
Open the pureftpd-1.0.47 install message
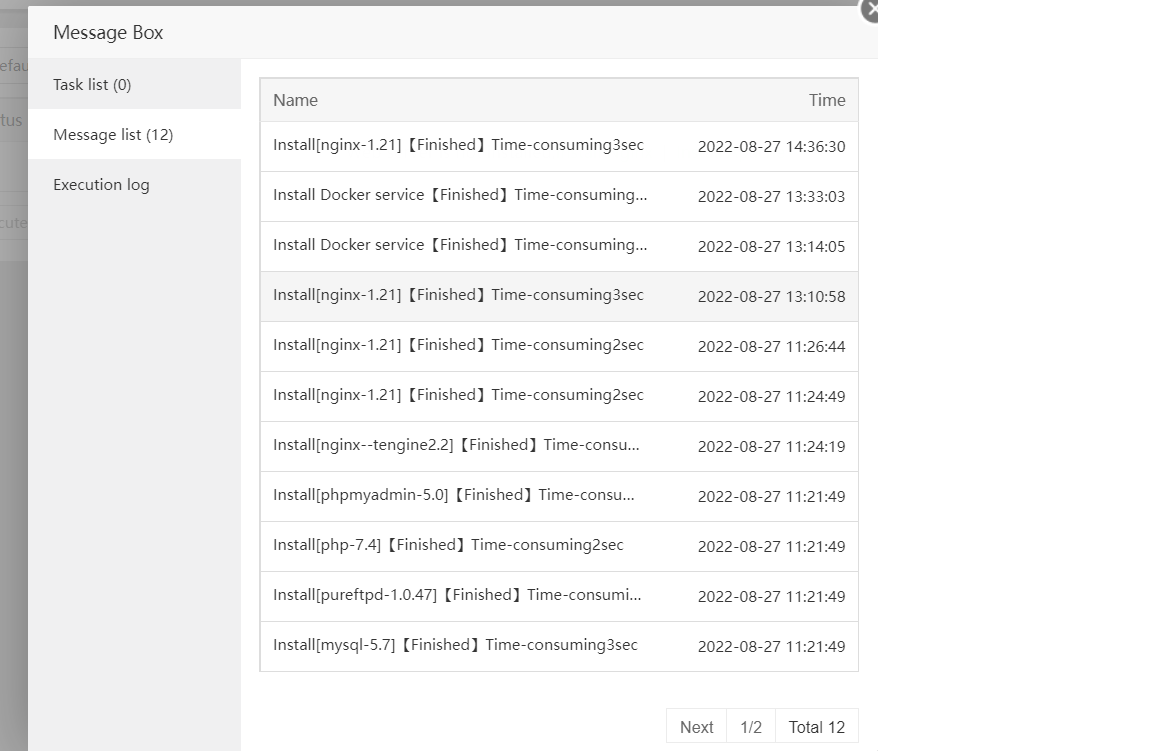click(x=457, y=596)
